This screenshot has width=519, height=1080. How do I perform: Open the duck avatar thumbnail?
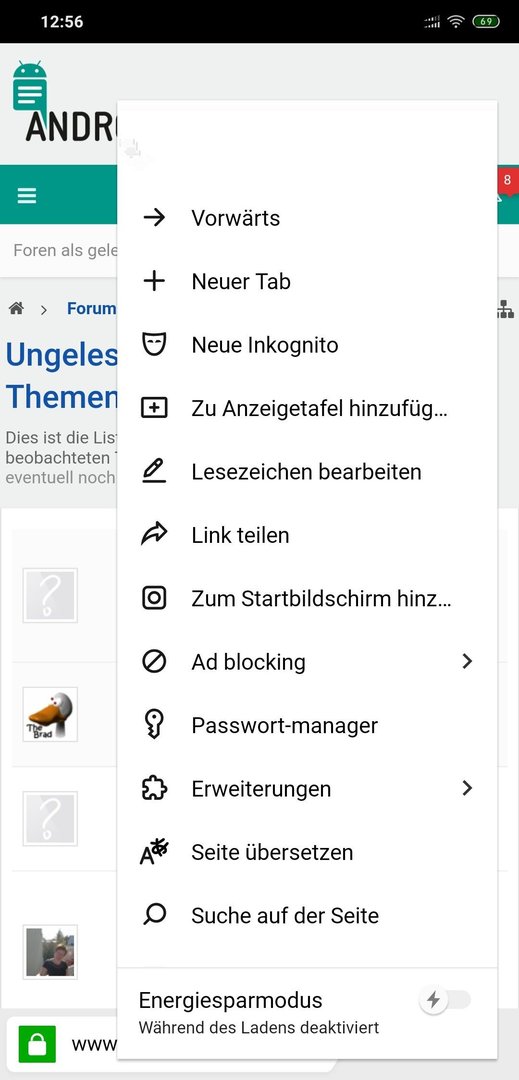(50, 714)
